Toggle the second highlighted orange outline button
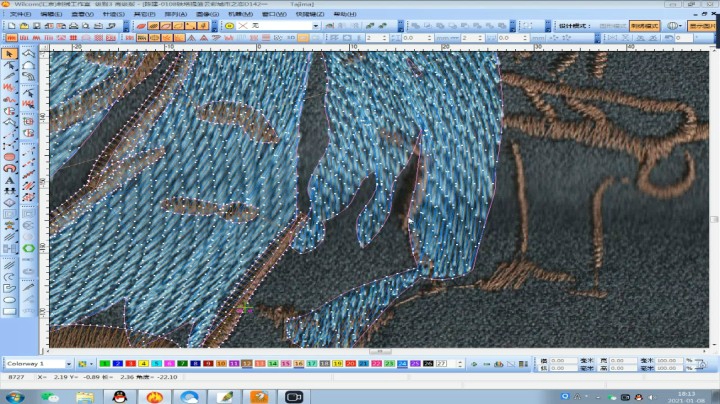Image resolution: width=720 pixels, height=404 pixels. pyautogui.click(x=166, y=26)
